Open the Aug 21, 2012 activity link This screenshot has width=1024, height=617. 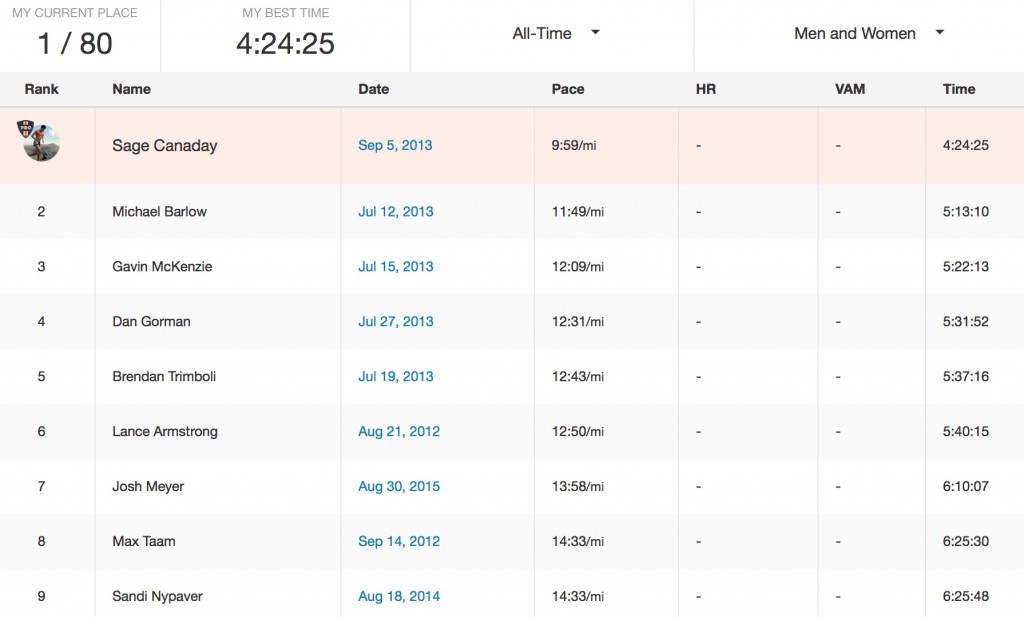(398, 432)
